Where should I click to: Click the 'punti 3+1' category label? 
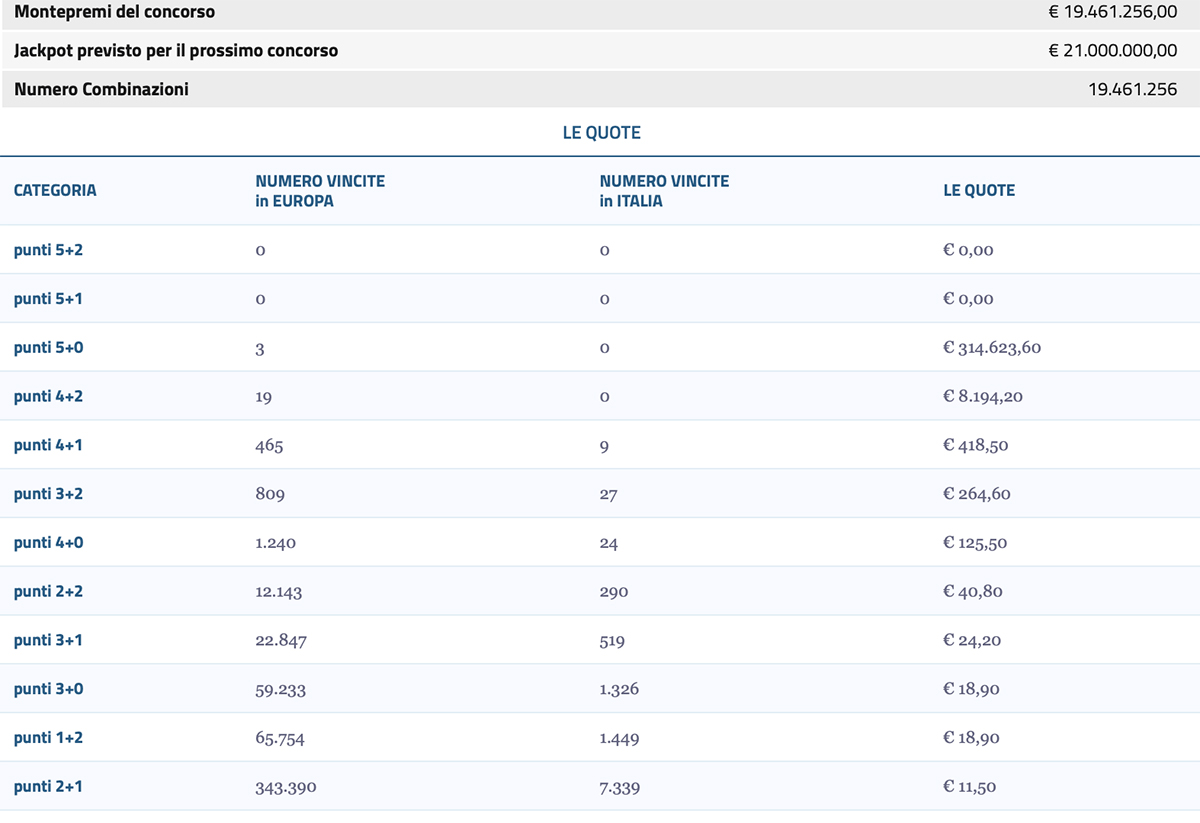coord(48,640)
